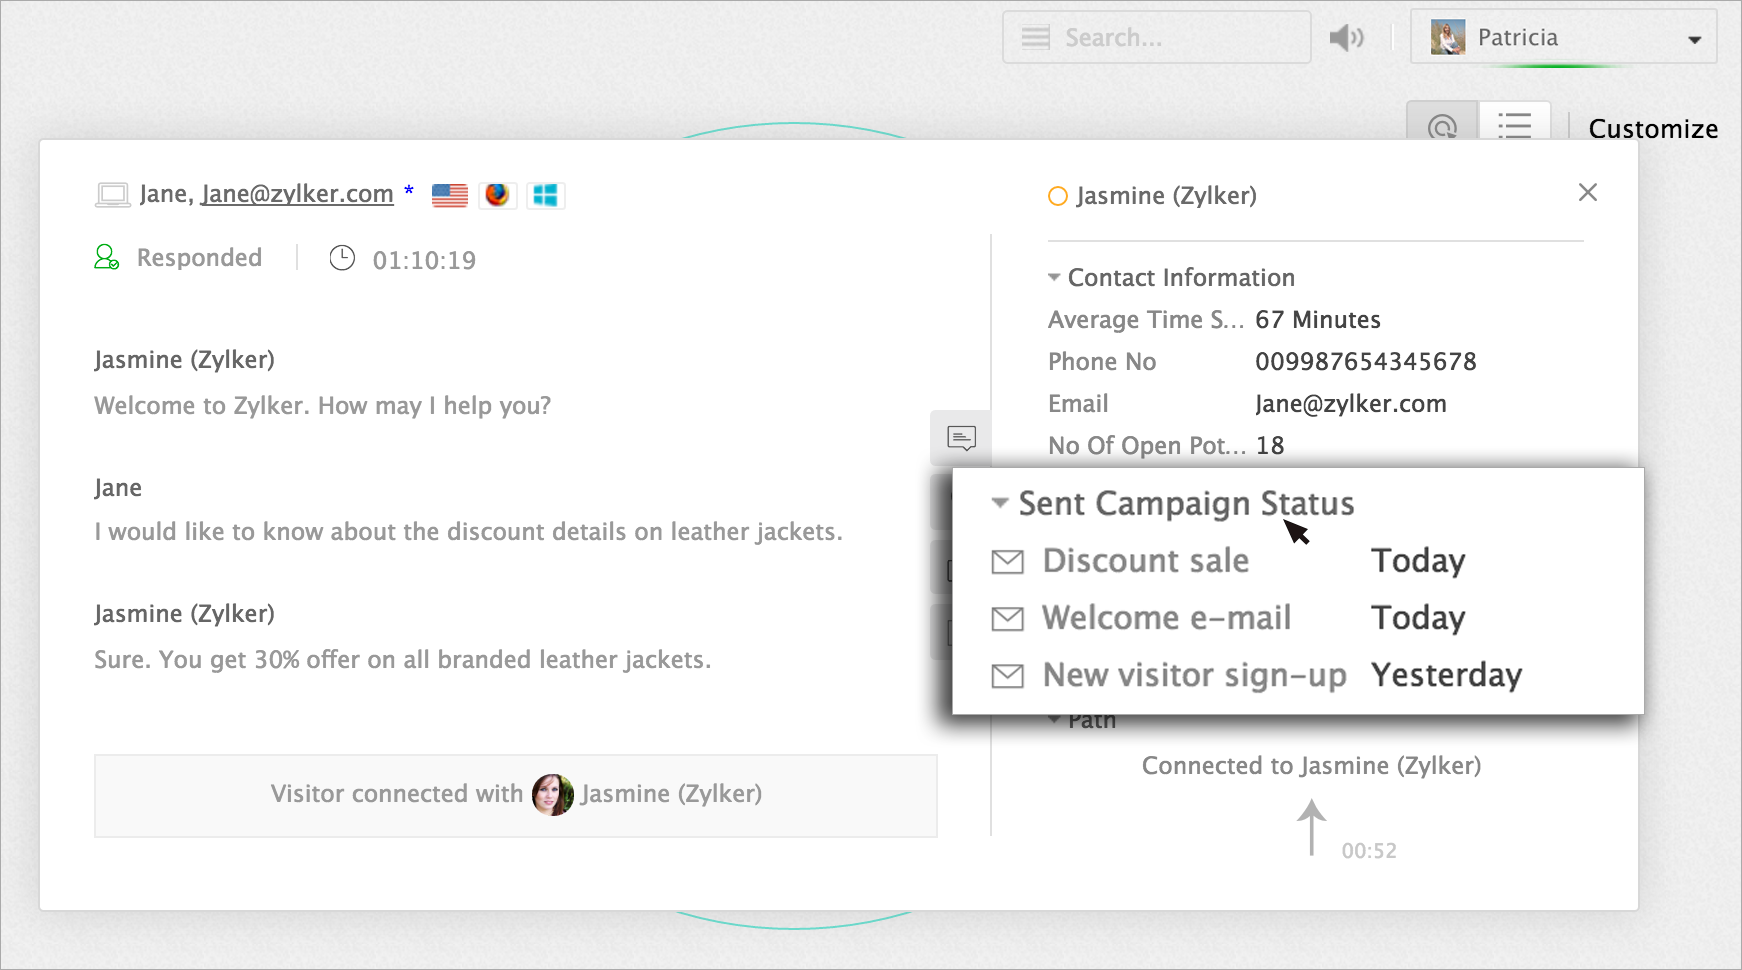Click the phone number 009987654345678
This screenshot has height=970, width=1742.
click(1366, 361)
